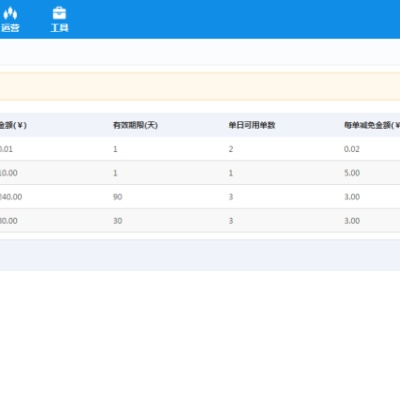Select validity 1 in the 0.01 row
Screen dimensions: 400x400
click(x=115, y=149)
